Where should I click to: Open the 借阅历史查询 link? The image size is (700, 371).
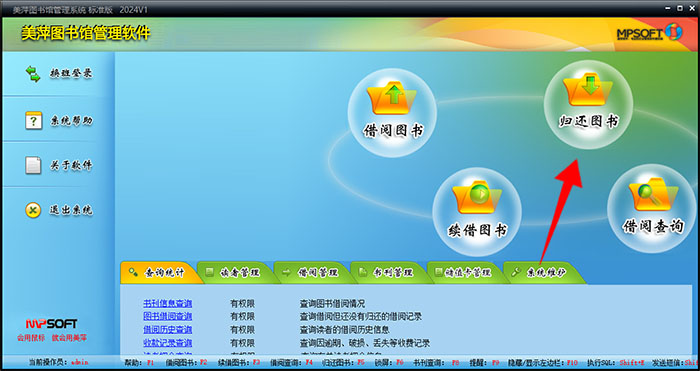tap(167, 330)
